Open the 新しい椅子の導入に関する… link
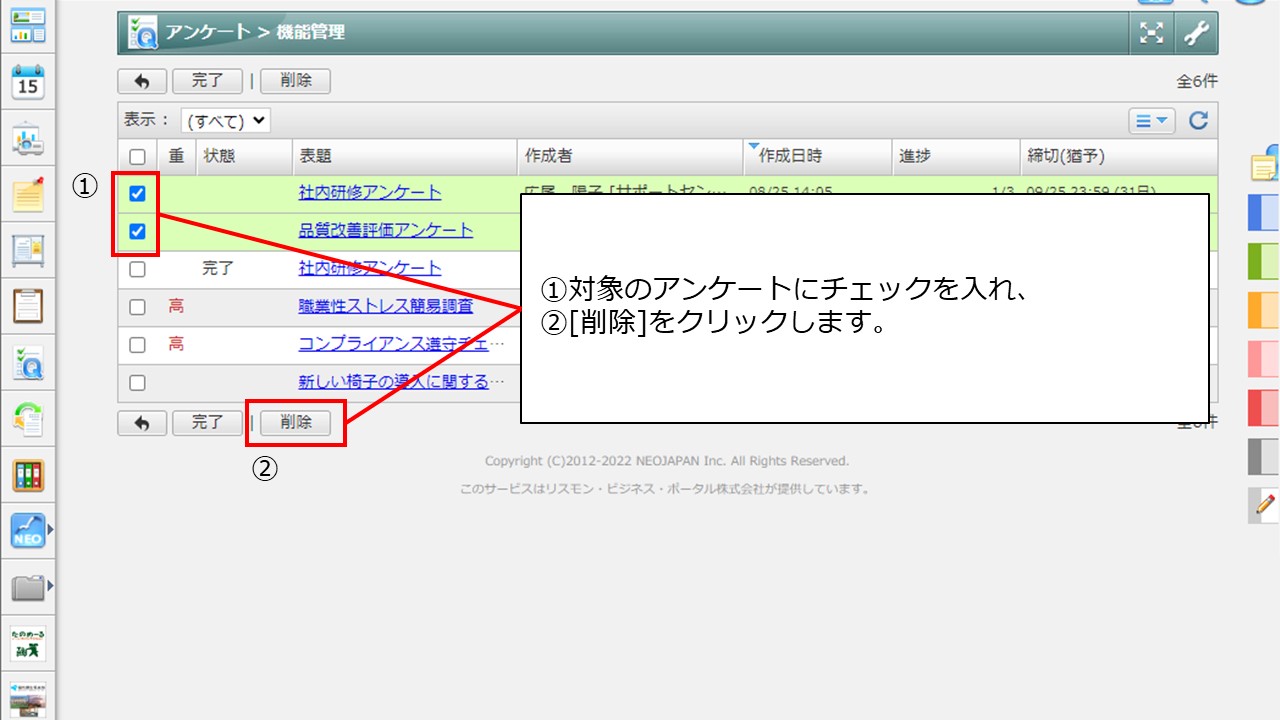This screenshot has height=720, width=1280. point(401,383)
